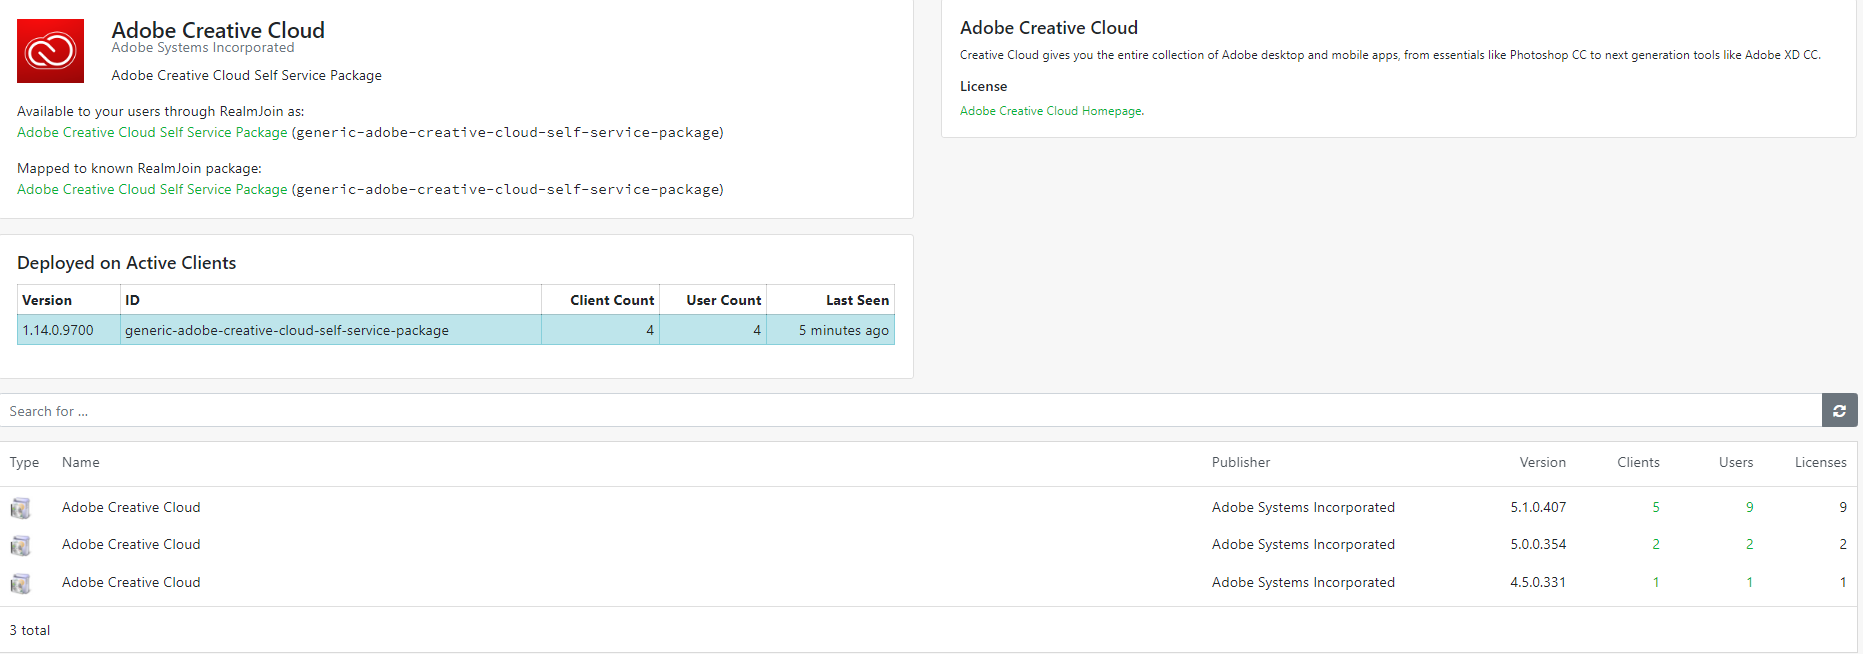This screenshot has height=654, width=1863.
Task: Click the installer icon for version 5.0.0.354
Action: tap(20, 545)
